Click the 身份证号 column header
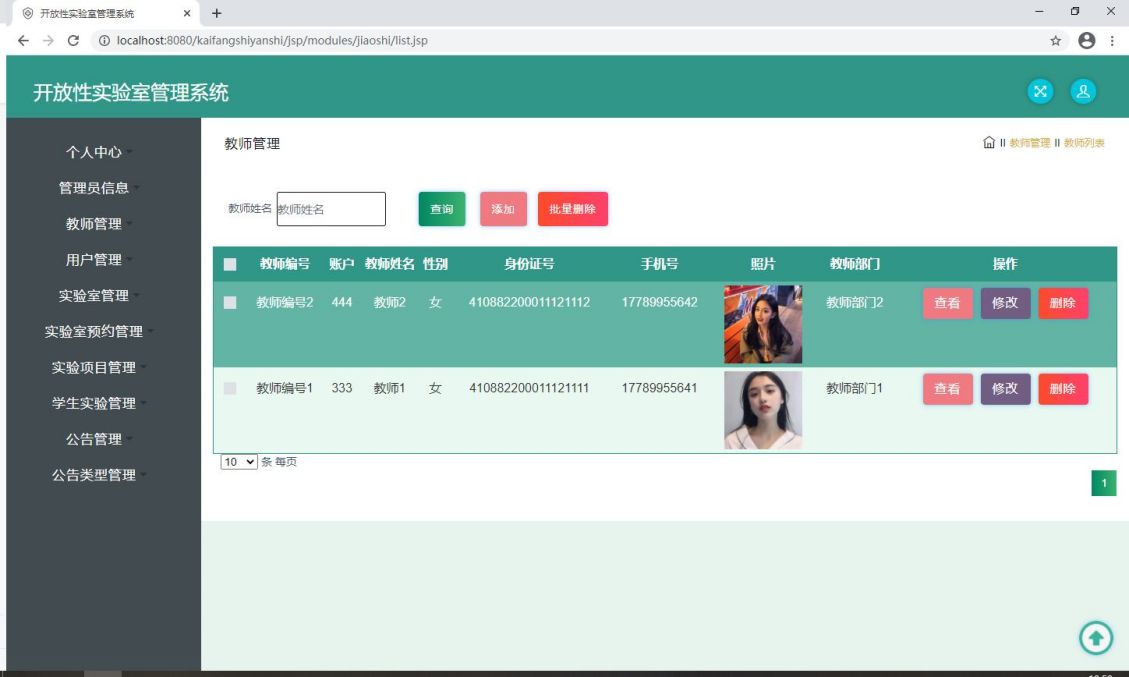The image size is (1129, 677). pos(529,264)
